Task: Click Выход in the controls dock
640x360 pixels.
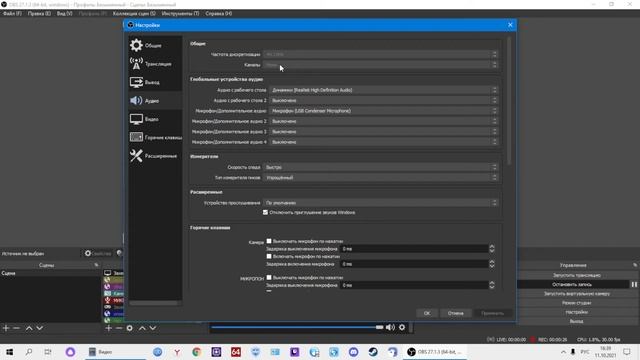Action: coord(576,321)
